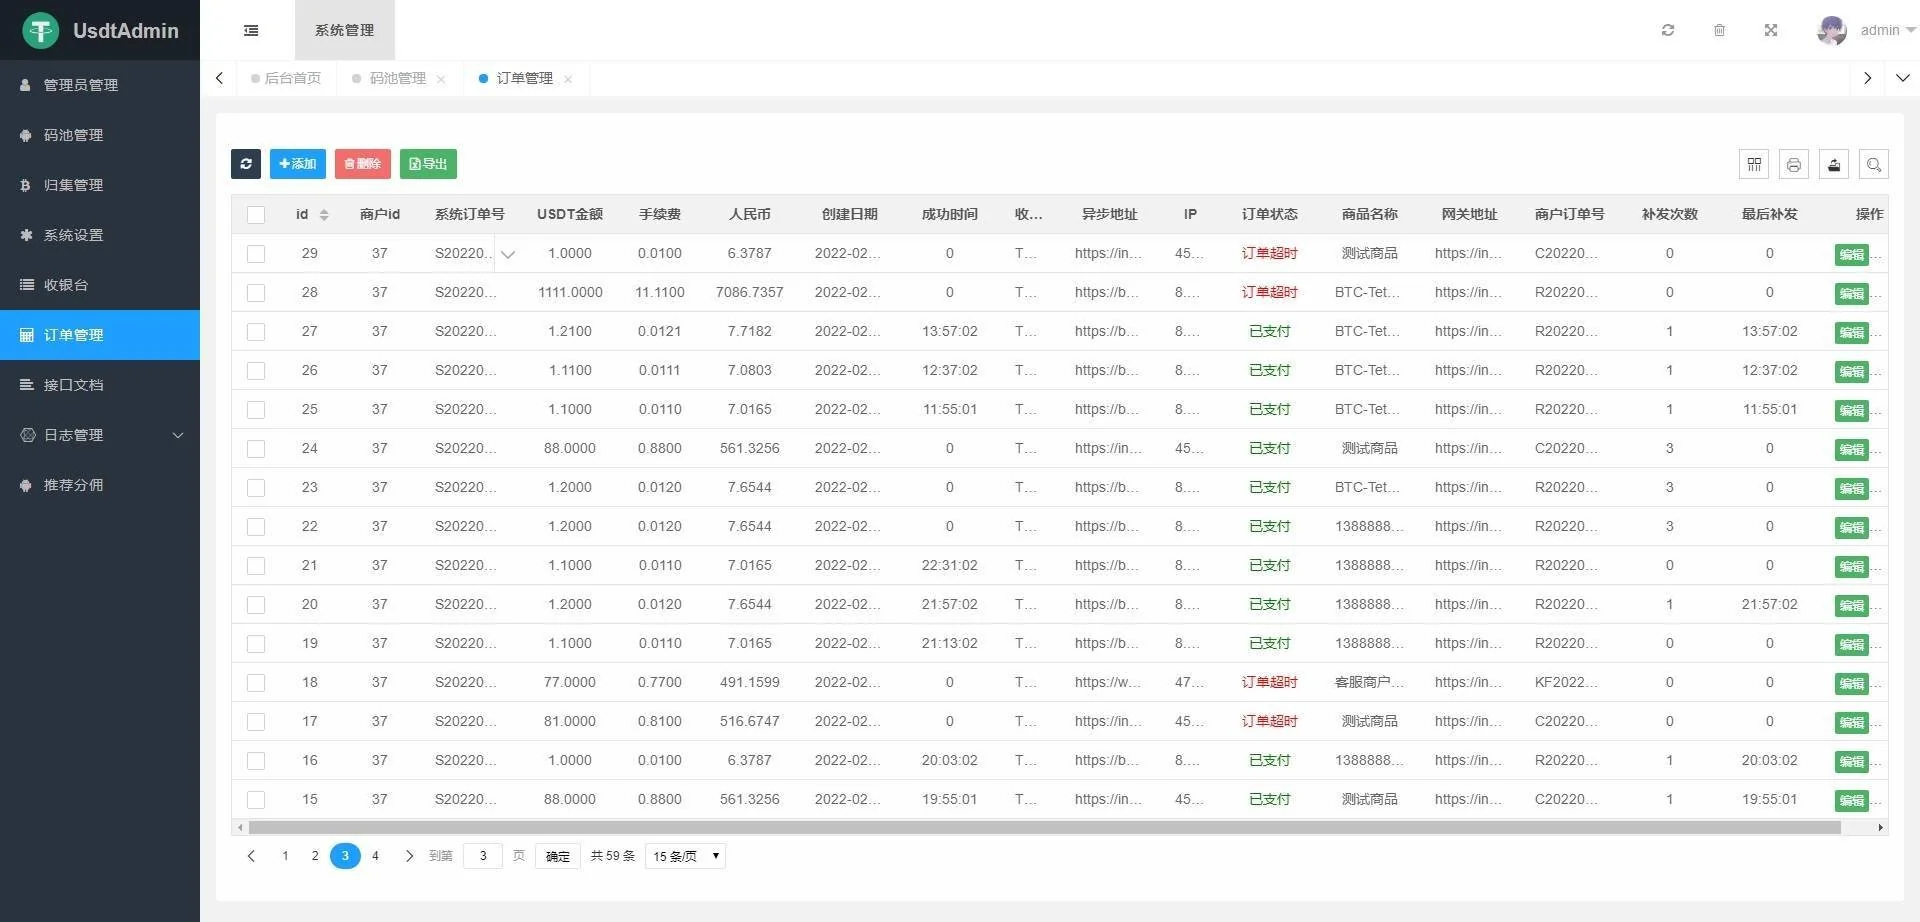Screen dimensions: 1920x922
Task: Expand the system order number for row 29
Action: pyautogui.click(x=508, y=255)
